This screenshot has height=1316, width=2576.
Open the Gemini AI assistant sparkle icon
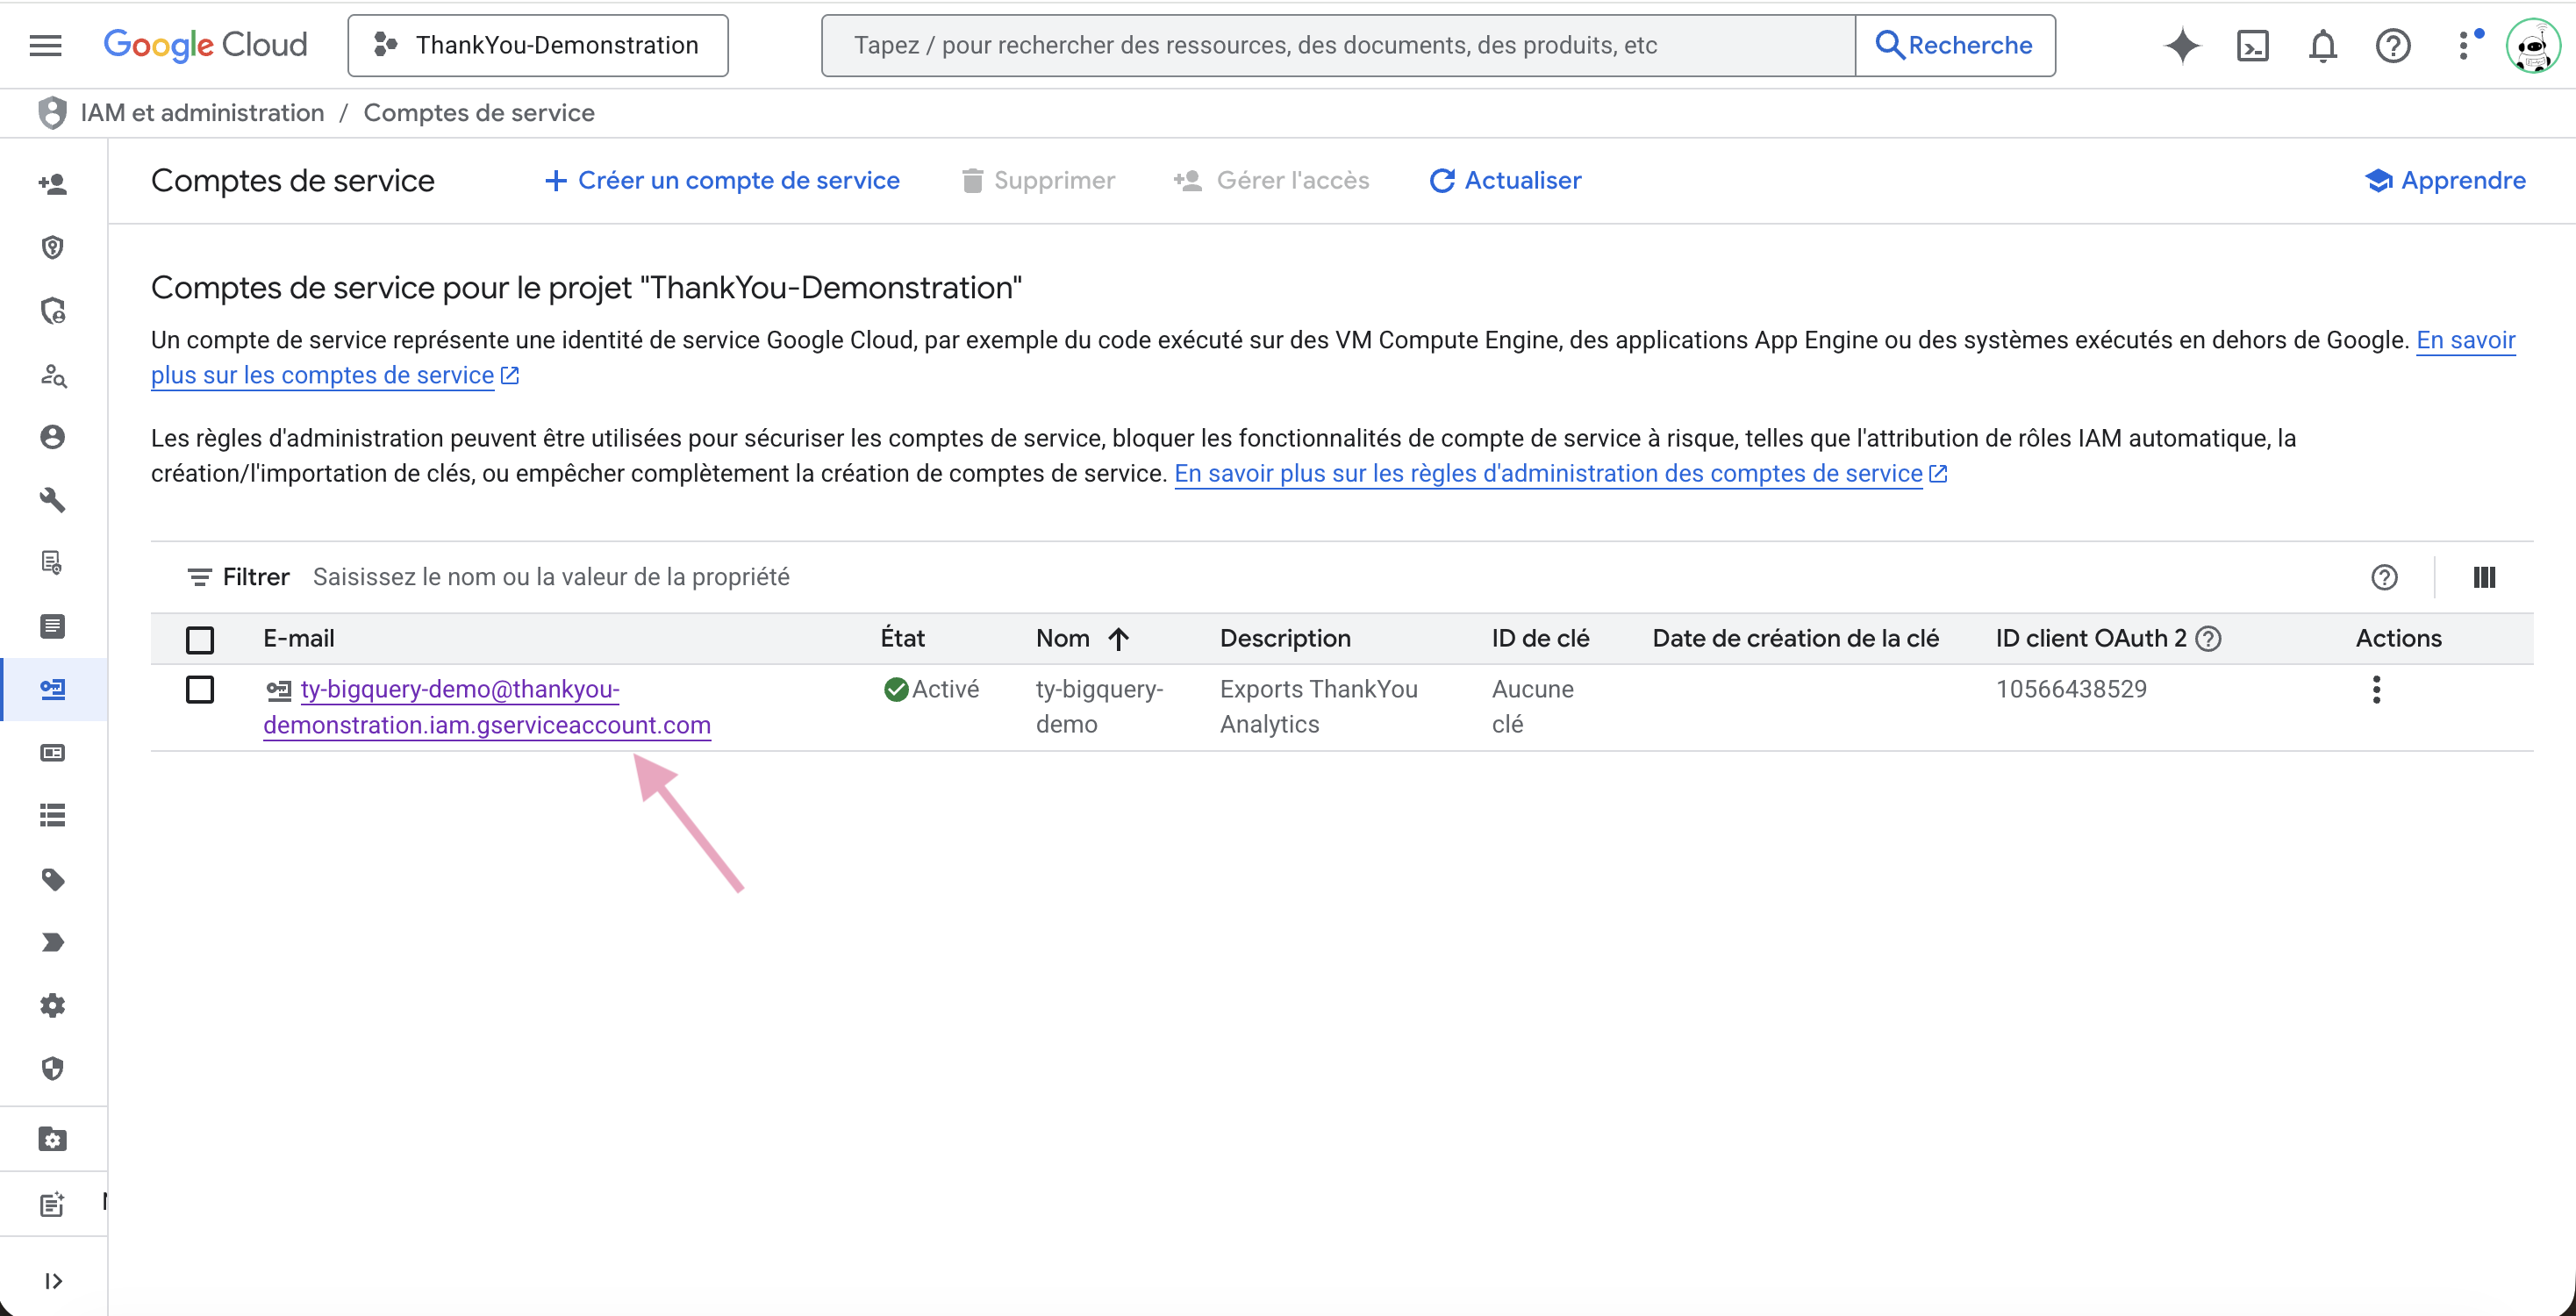(x=2181, y=46)
